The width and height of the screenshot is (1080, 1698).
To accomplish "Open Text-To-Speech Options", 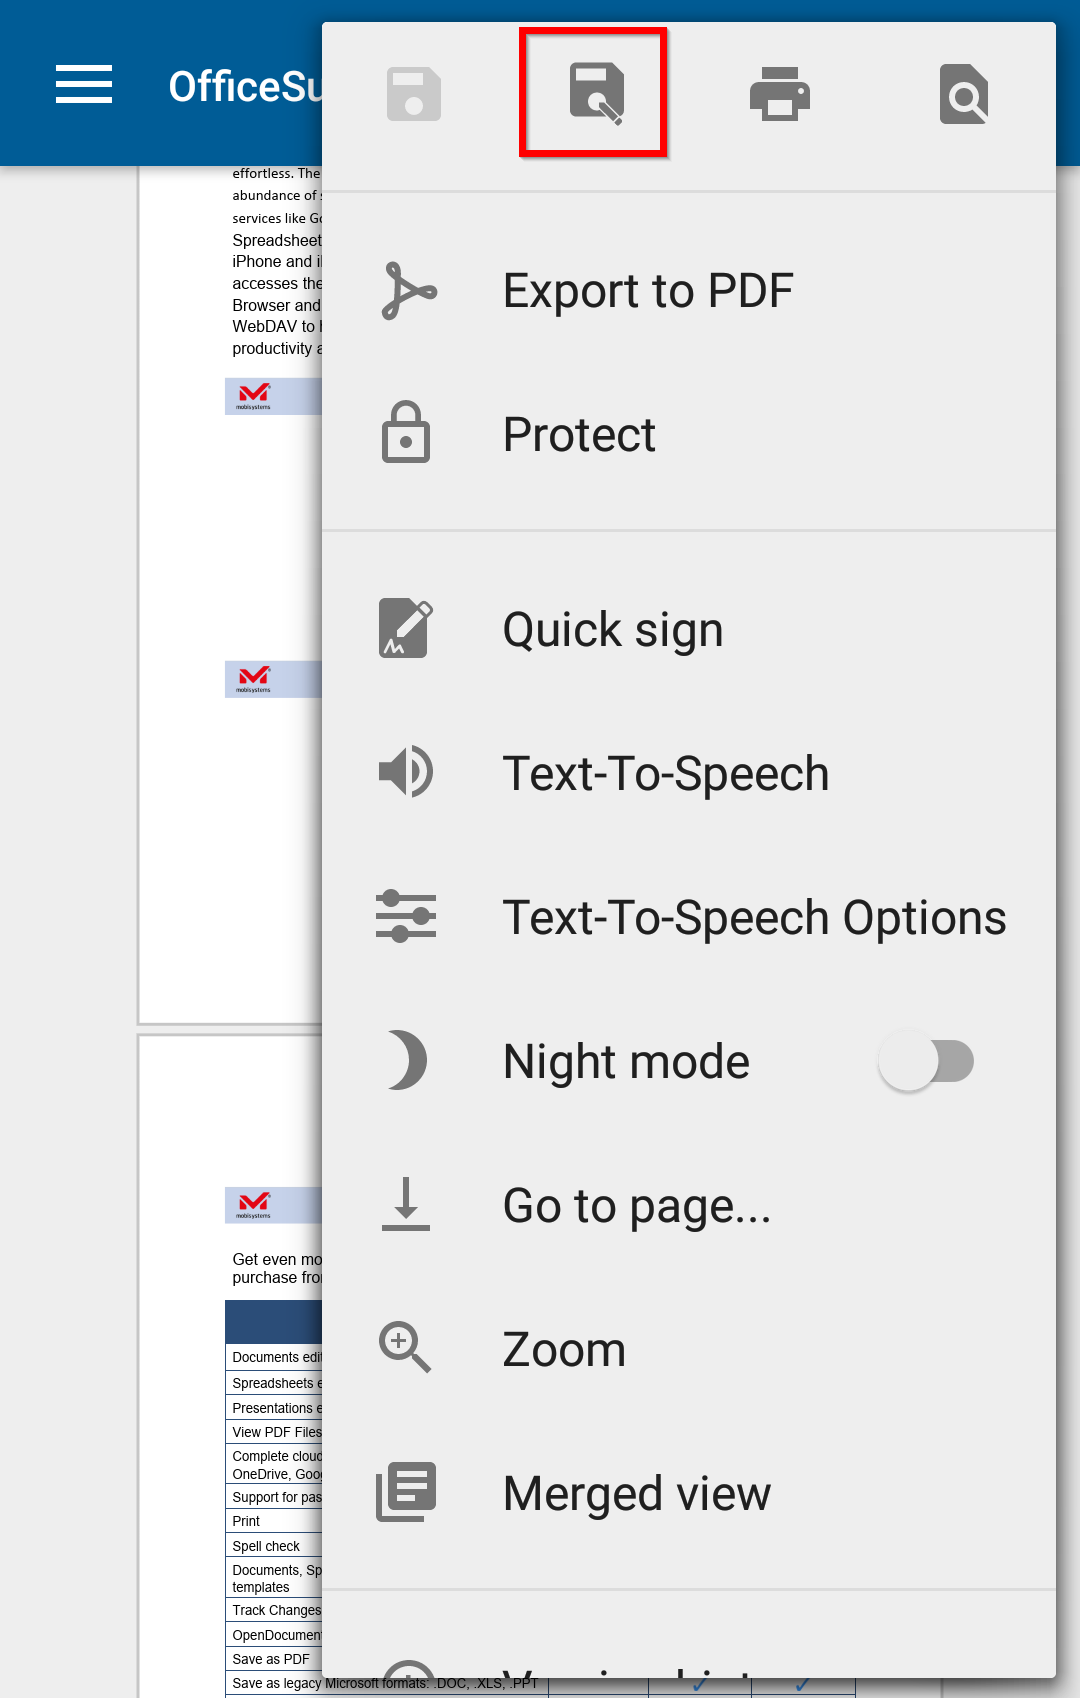I will (754, 918).
